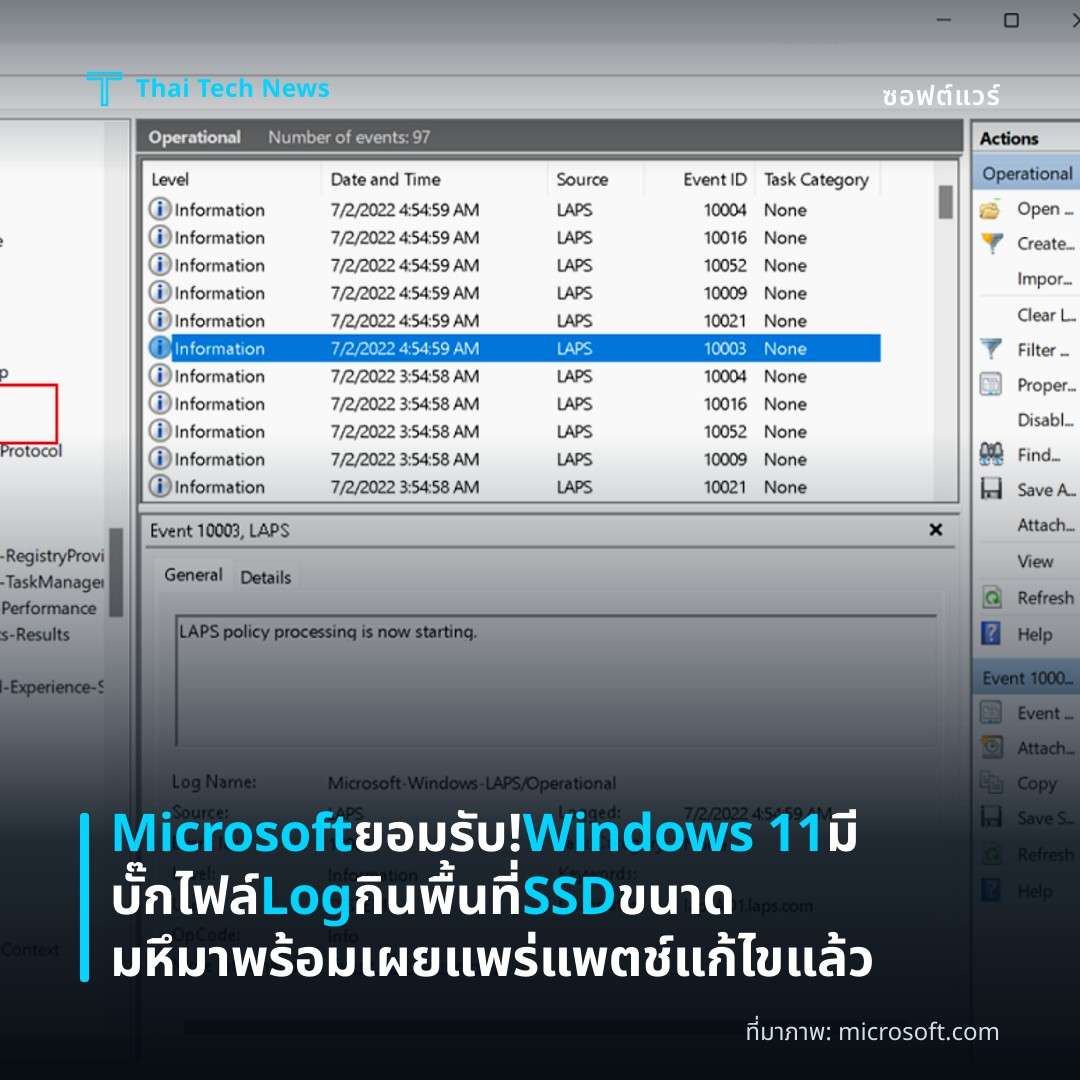Select the 4:54:59 AM event 10052 row
The image size is (1080, 1080).
pos(514,265)
